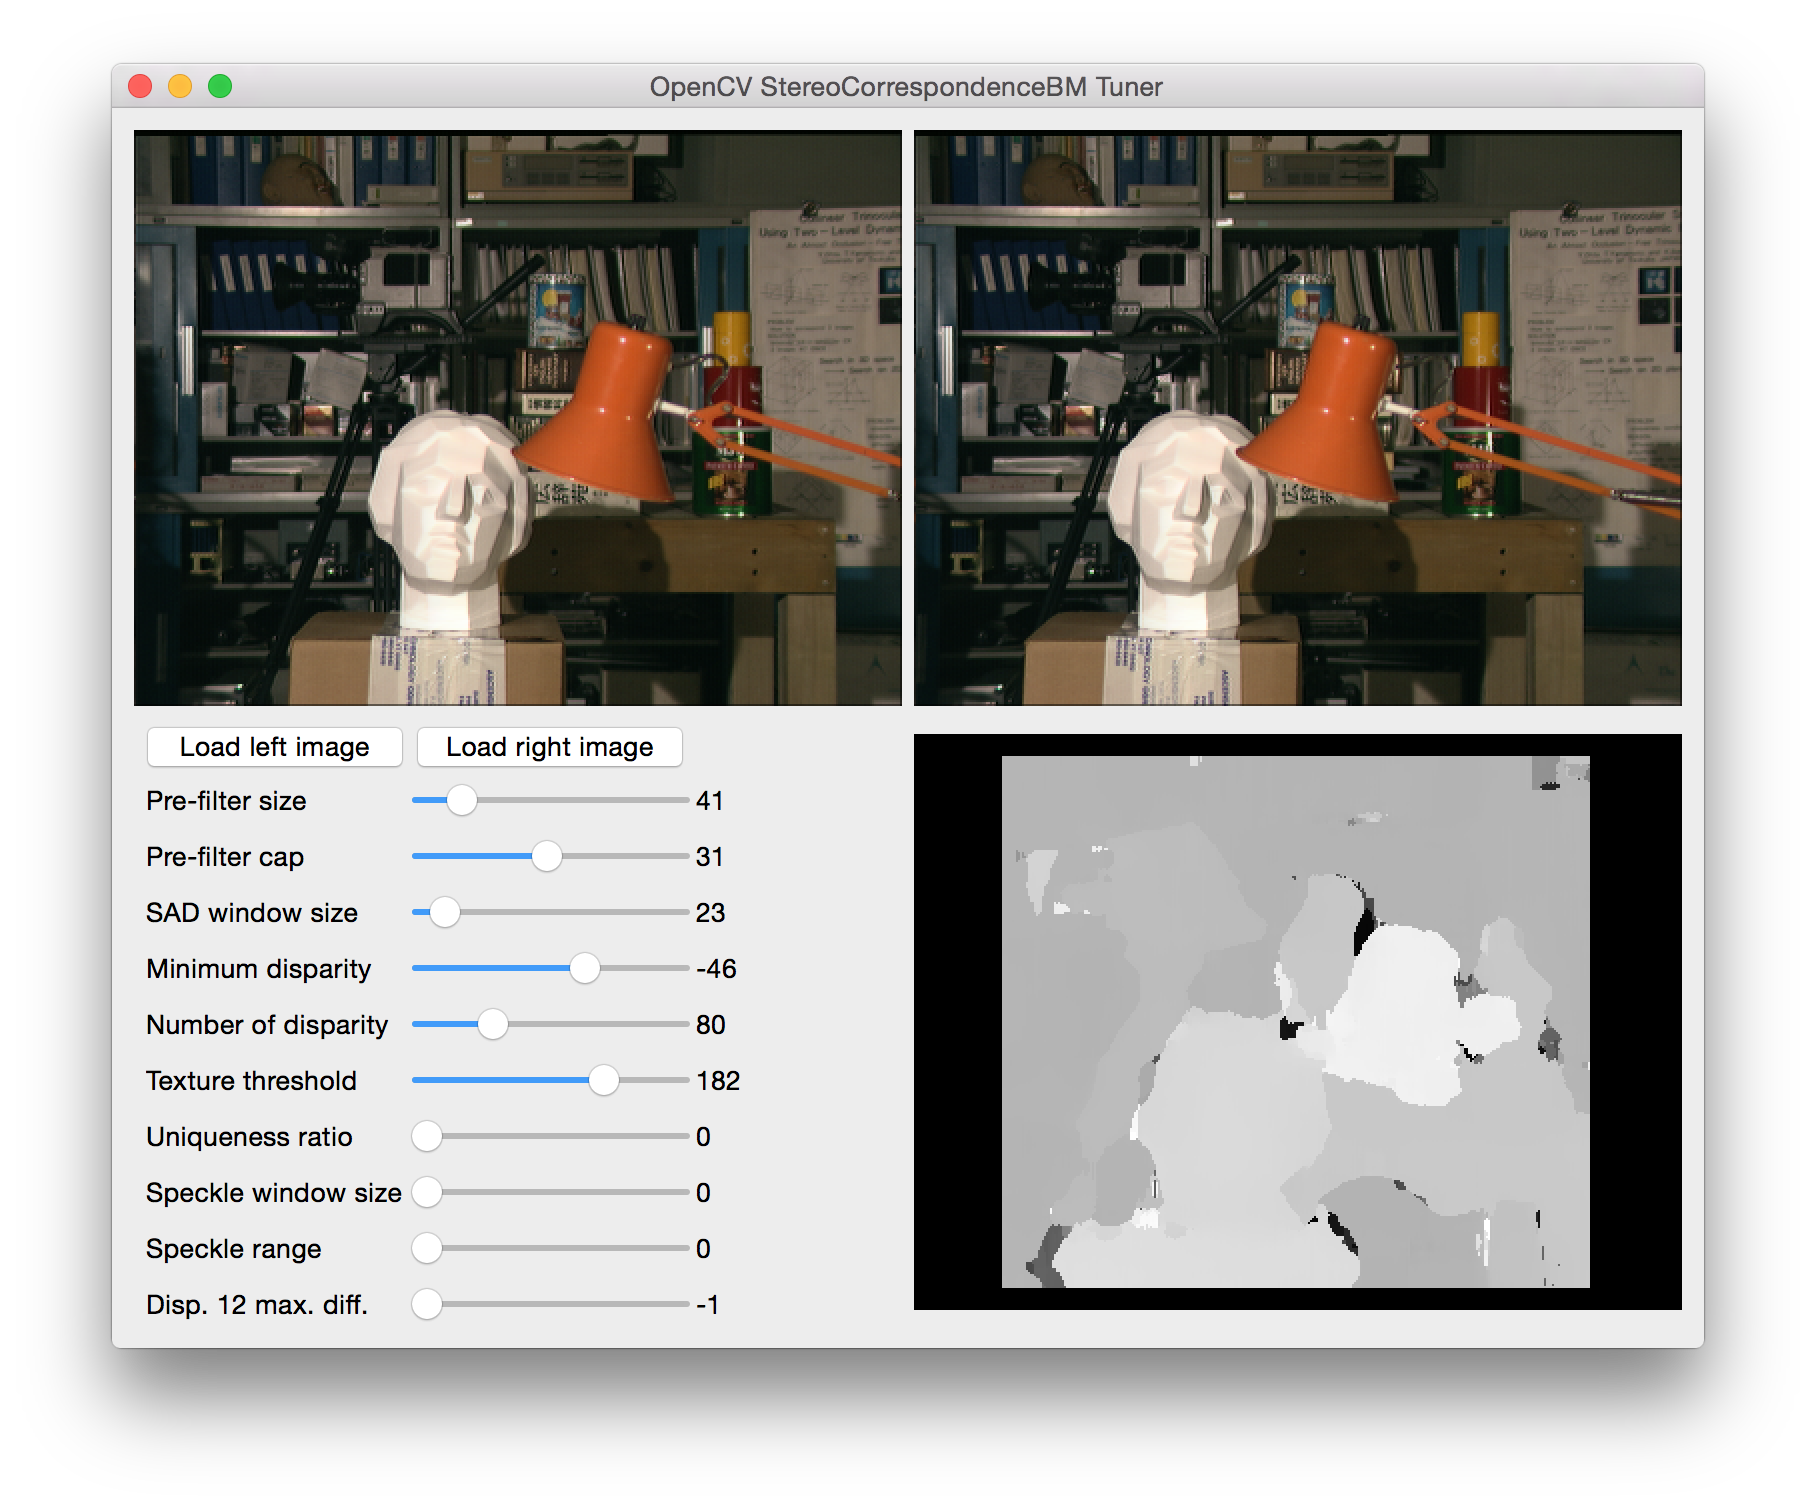Click the OpenCV StereoCorrespondenceBM Tuner title bar
The image size is (1816, 1508).
pyautogui.click(x=906, y=87)
